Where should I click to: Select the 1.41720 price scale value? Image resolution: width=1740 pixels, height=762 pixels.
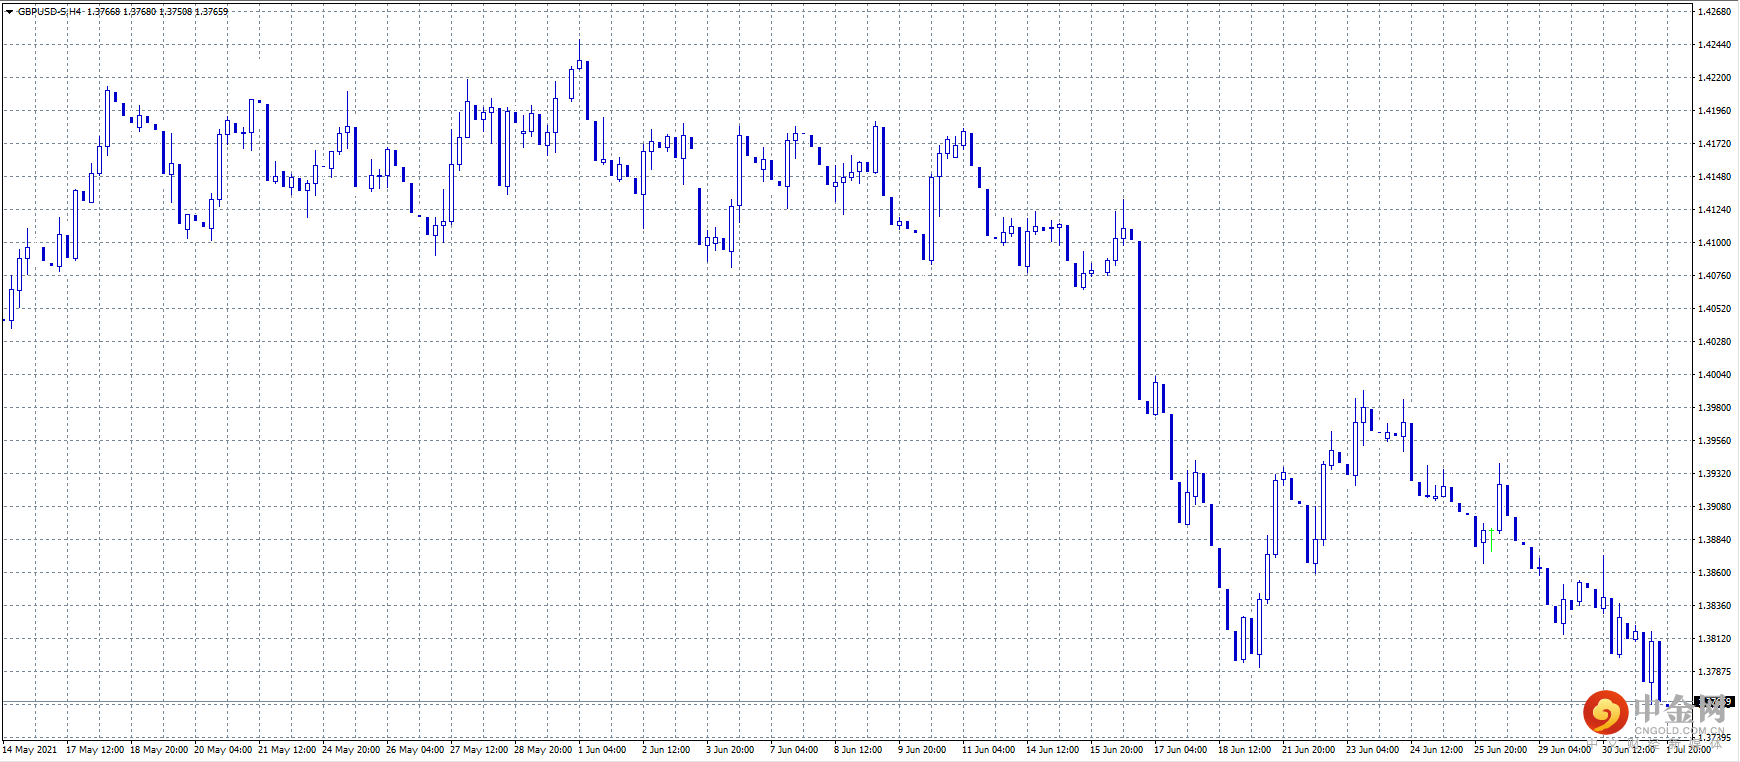1714,144
